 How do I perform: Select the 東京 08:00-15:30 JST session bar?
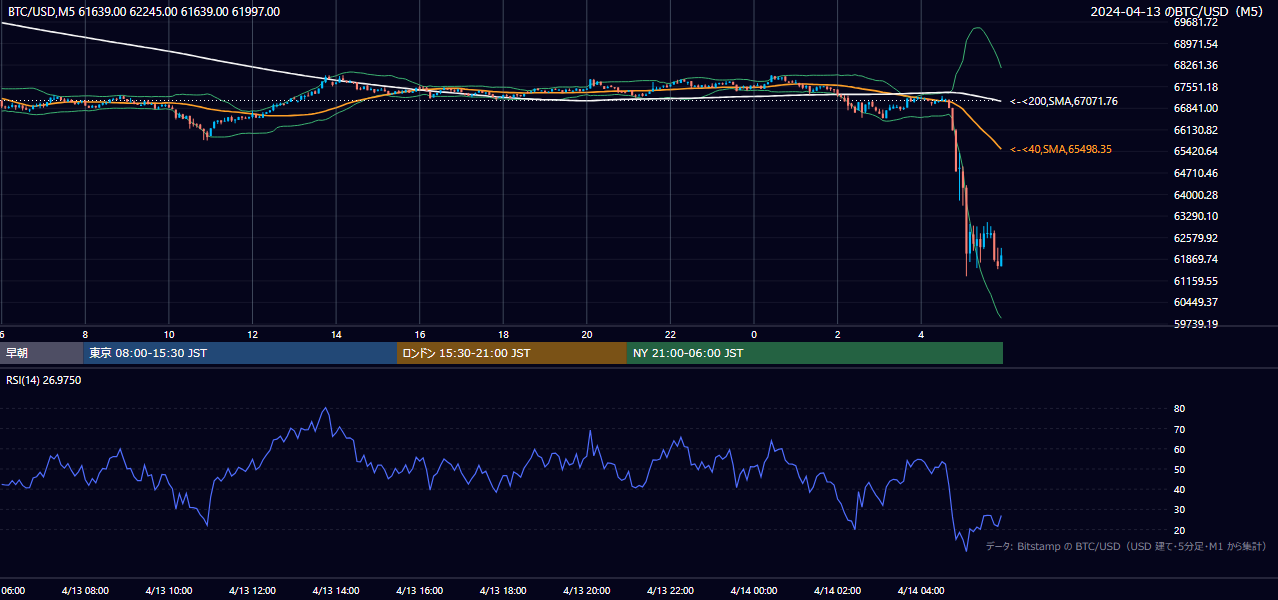tap(240, 353)
